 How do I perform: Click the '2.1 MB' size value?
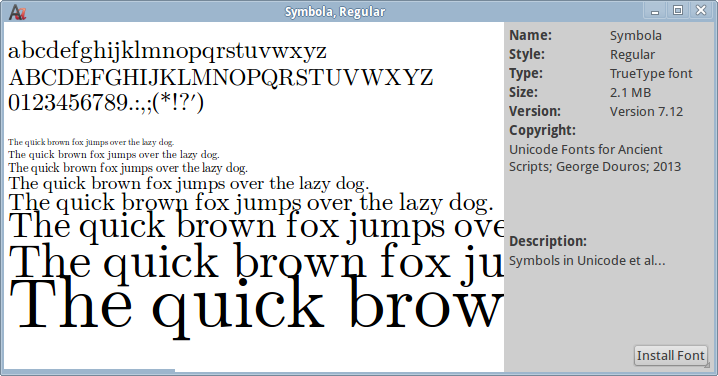point(630,93)
